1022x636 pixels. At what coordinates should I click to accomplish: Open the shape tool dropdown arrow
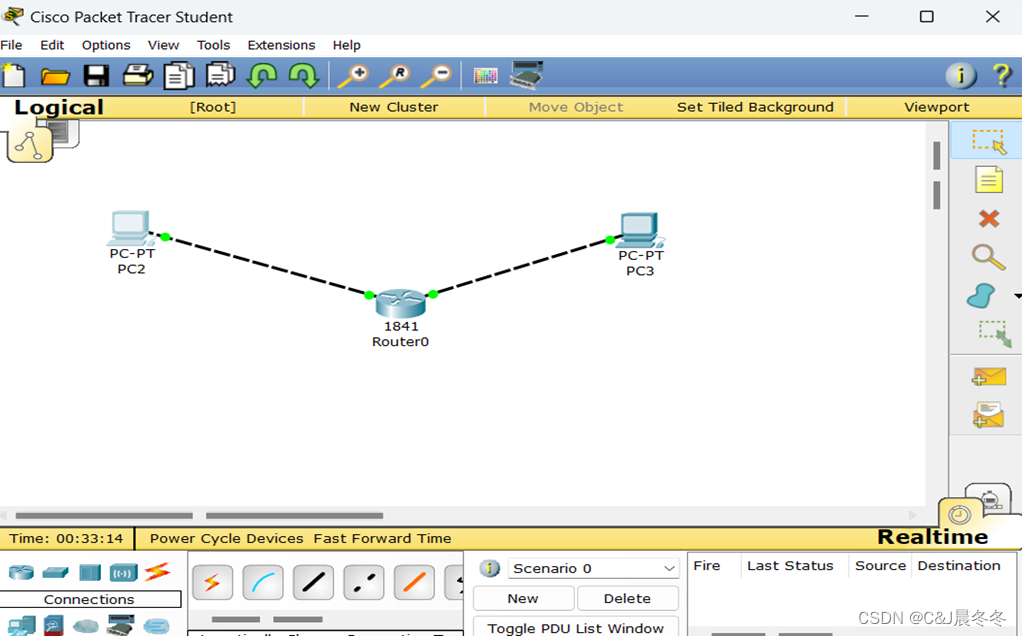point(1017,296)
